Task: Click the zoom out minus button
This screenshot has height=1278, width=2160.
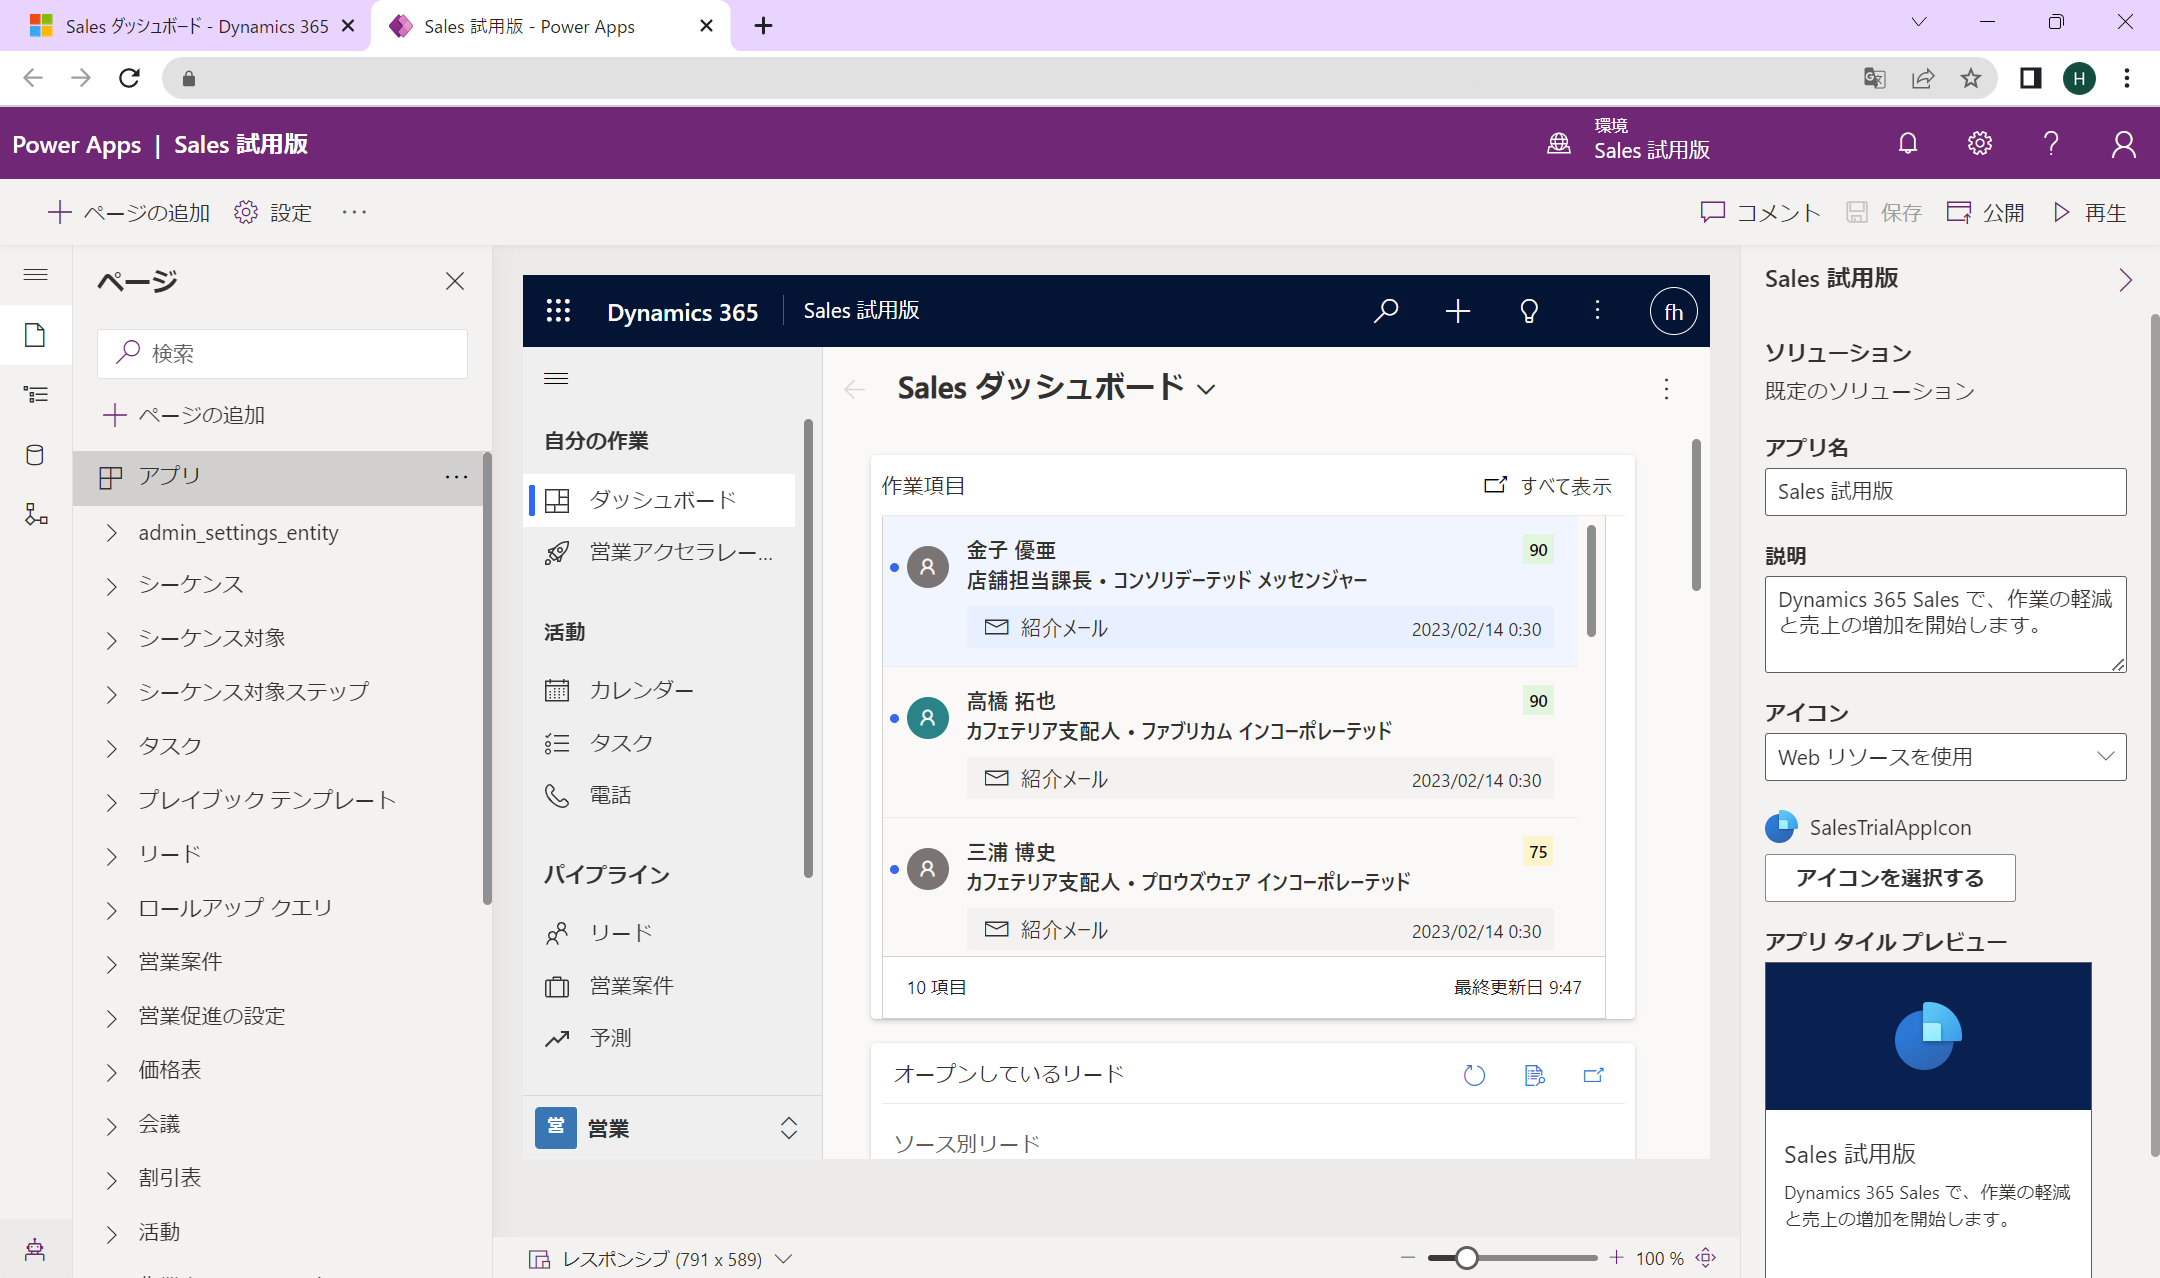Action: [x=1408, y=1258]
